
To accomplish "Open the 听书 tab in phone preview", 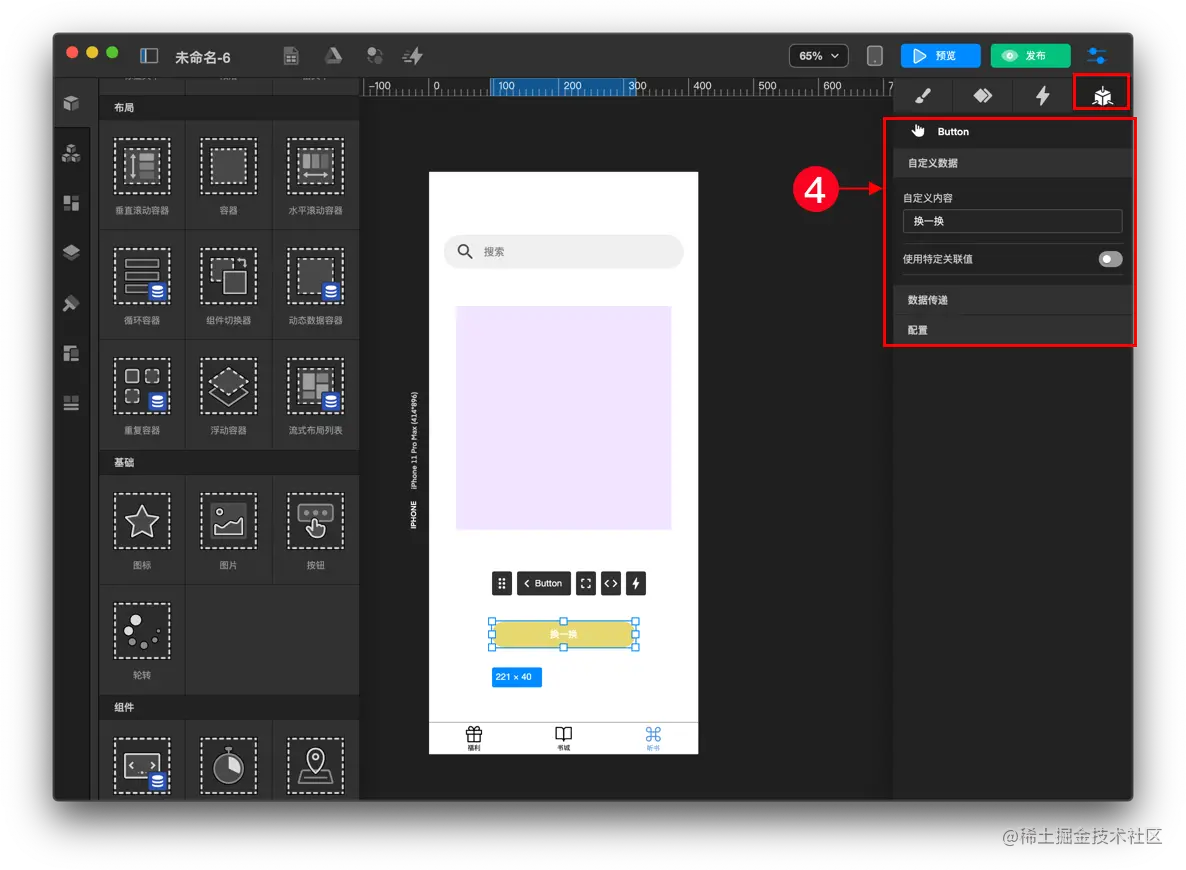I will [x=653, y=738].
